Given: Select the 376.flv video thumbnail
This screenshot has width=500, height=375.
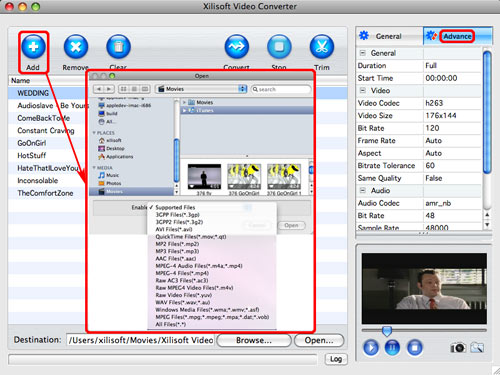Looking at the screenshot, I should click(204, 177).
